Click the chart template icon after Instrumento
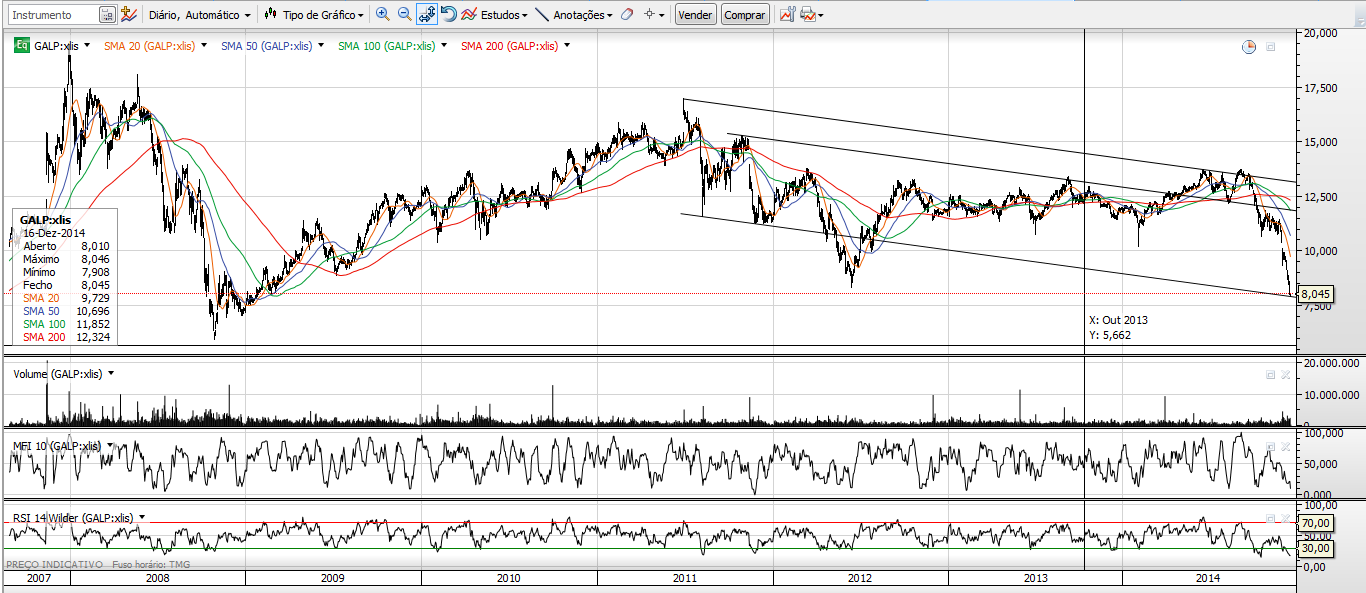 coord(129,15)
